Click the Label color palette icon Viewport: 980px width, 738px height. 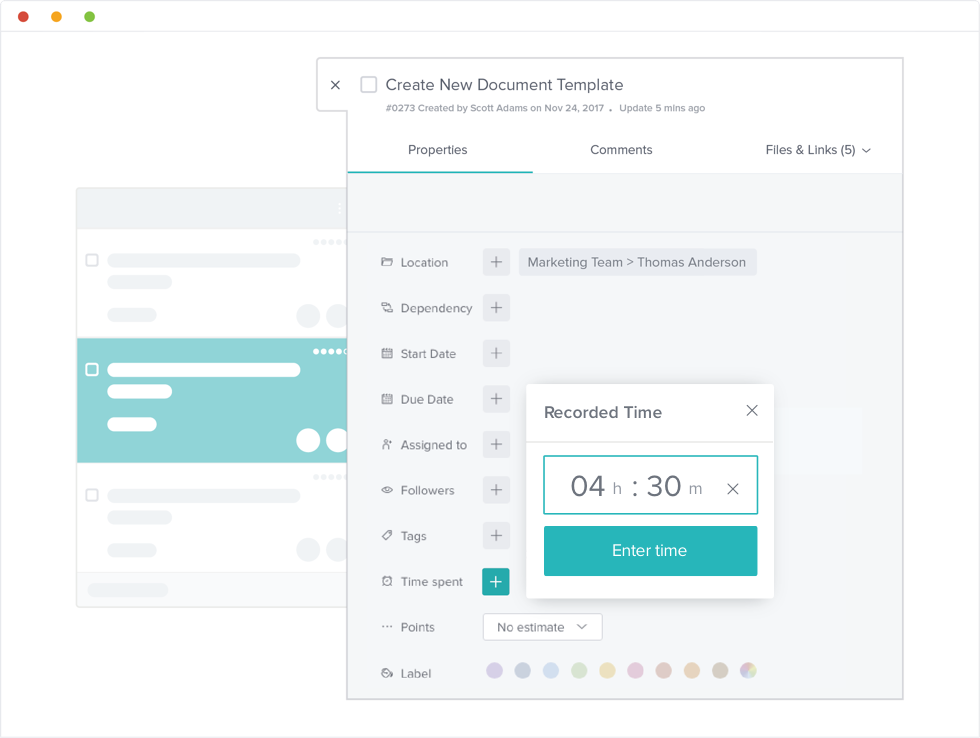point(386,673)
